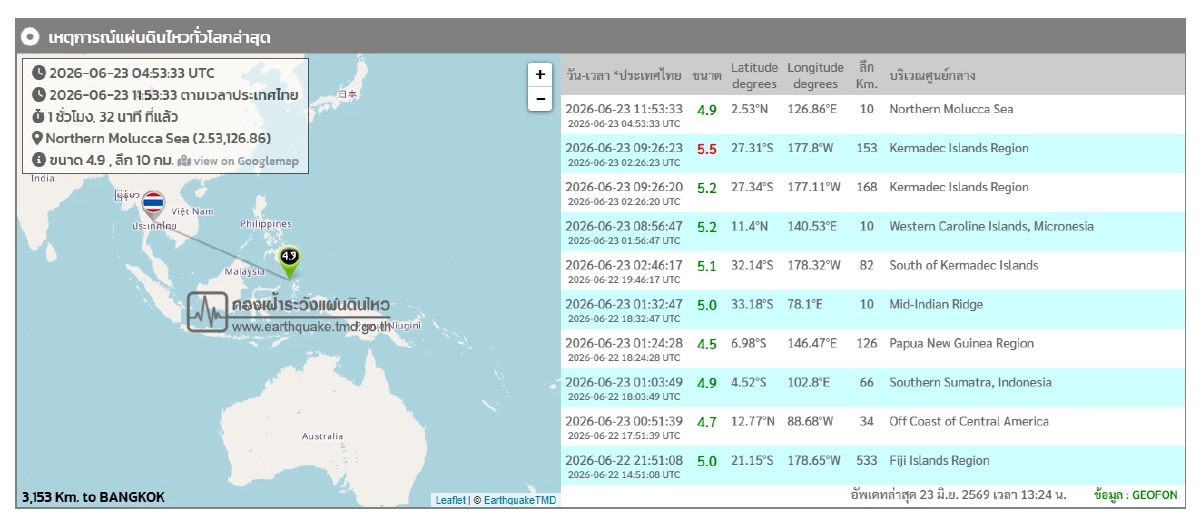1200x519 pixels.
Task: Click the clock icon beside the Thailand-time line
Action: 39,95
